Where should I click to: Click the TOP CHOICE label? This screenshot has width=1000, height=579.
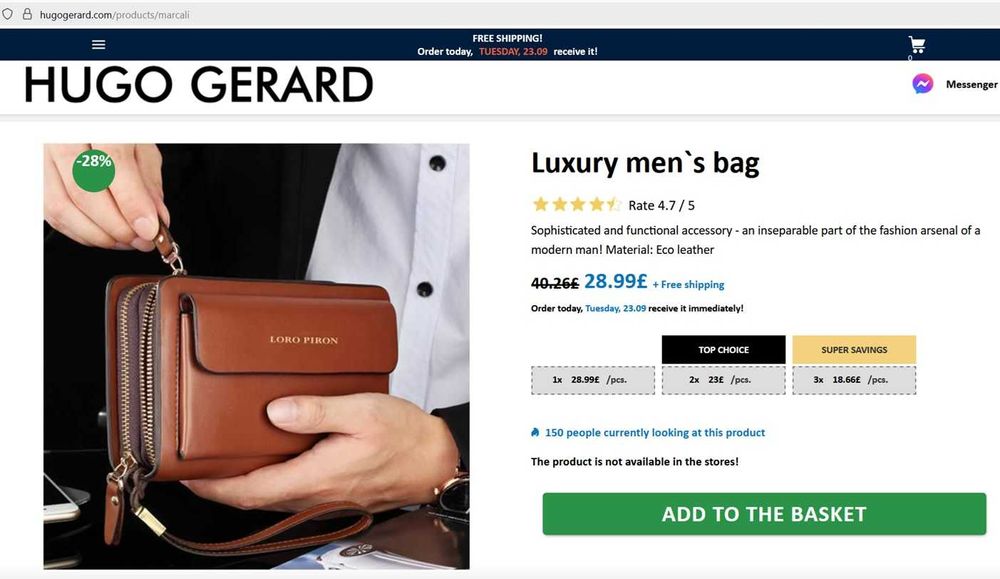pos(723,349)
